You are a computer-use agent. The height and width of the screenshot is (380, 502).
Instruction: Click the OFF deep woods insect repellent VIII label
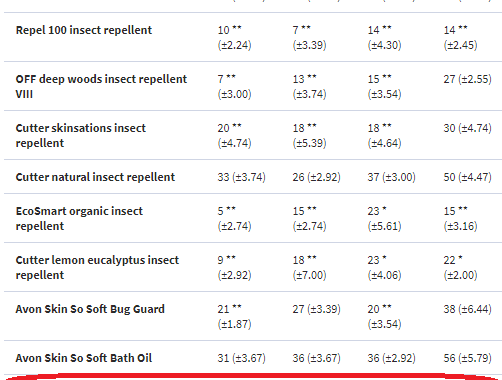tap(101, 86)
